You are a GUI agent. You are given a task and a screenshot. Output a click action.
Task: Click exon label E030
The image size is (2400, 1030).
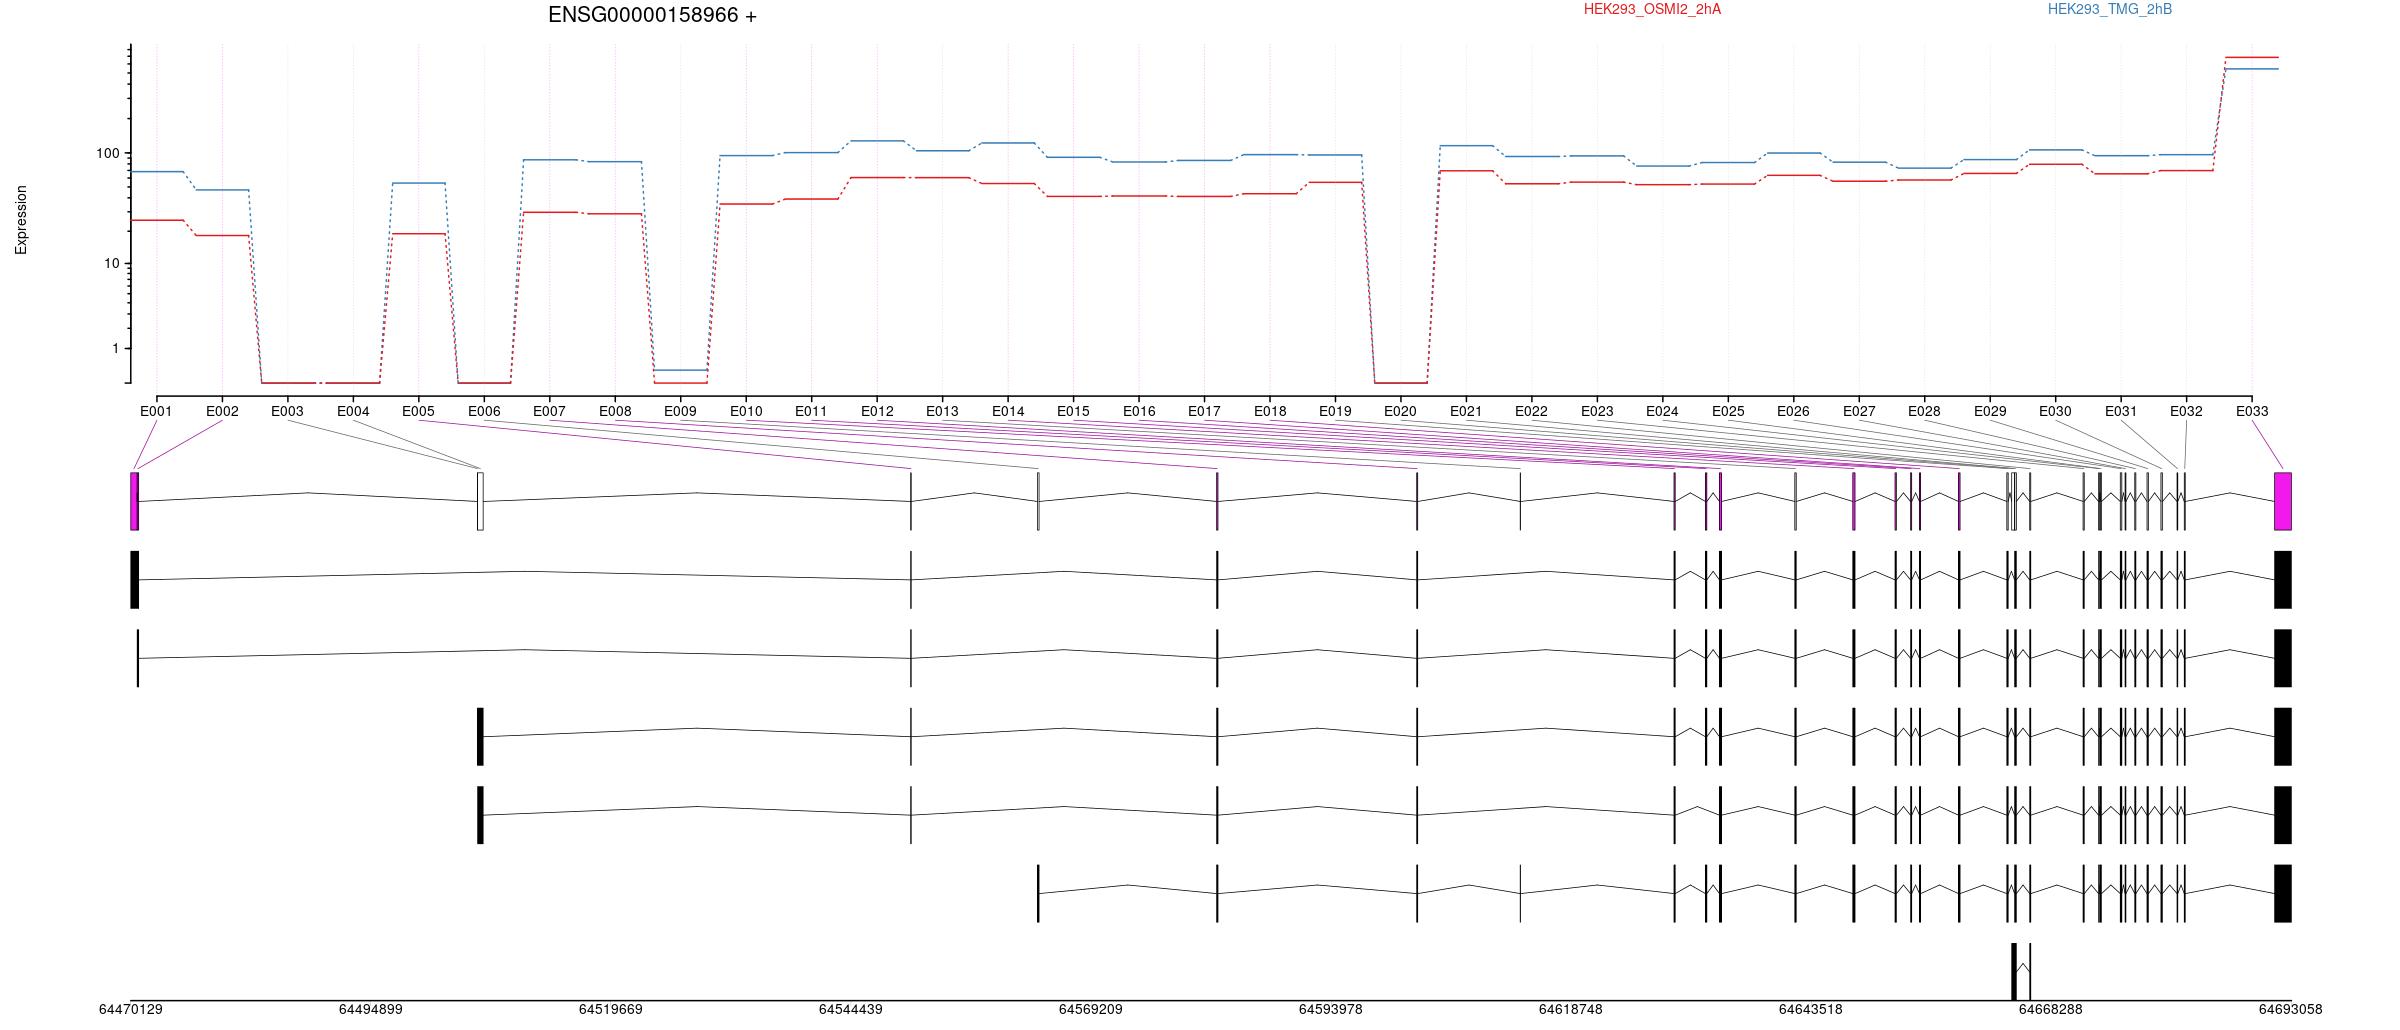[x=2055, y=411]
